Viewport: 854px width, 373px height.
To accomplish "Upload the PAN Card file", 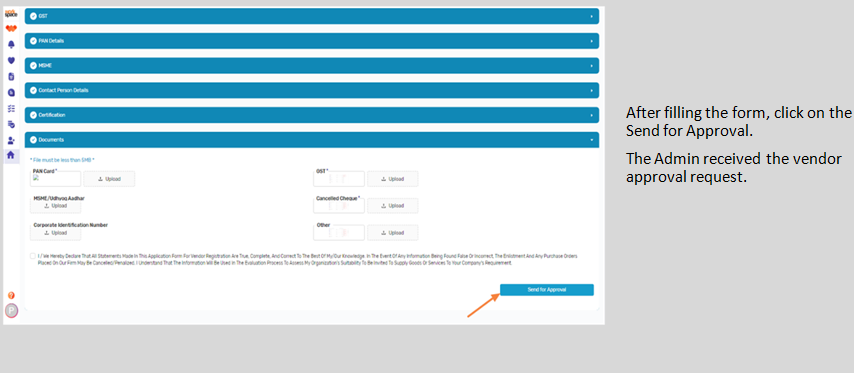I will click(x=109, y=179).
